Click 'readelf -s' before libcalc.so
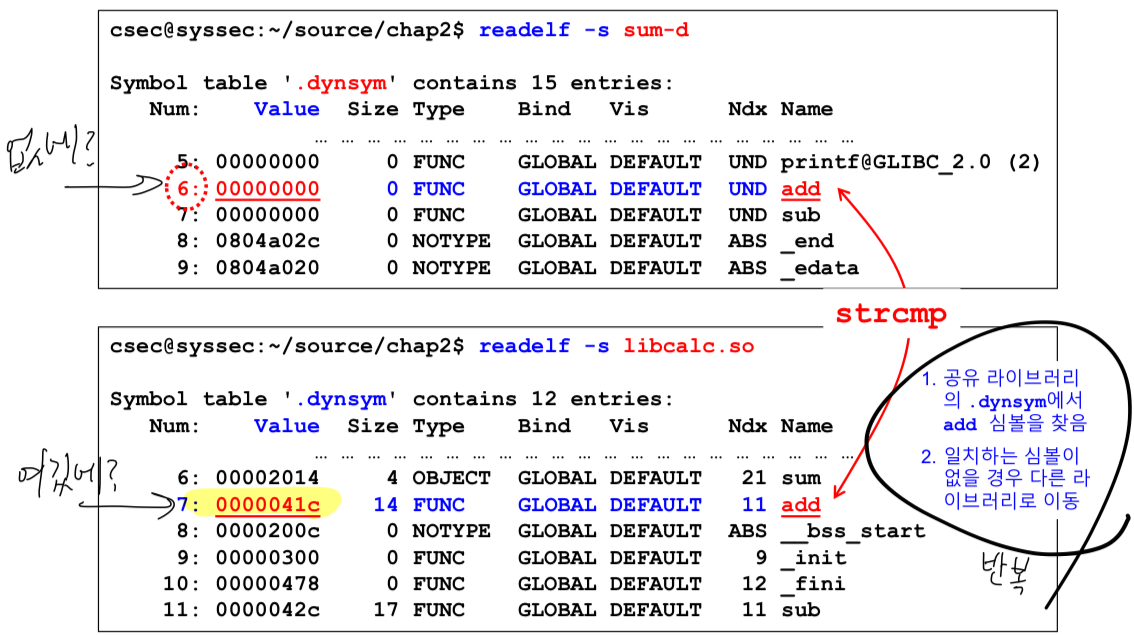1134x635 pixels. [544, 346]
